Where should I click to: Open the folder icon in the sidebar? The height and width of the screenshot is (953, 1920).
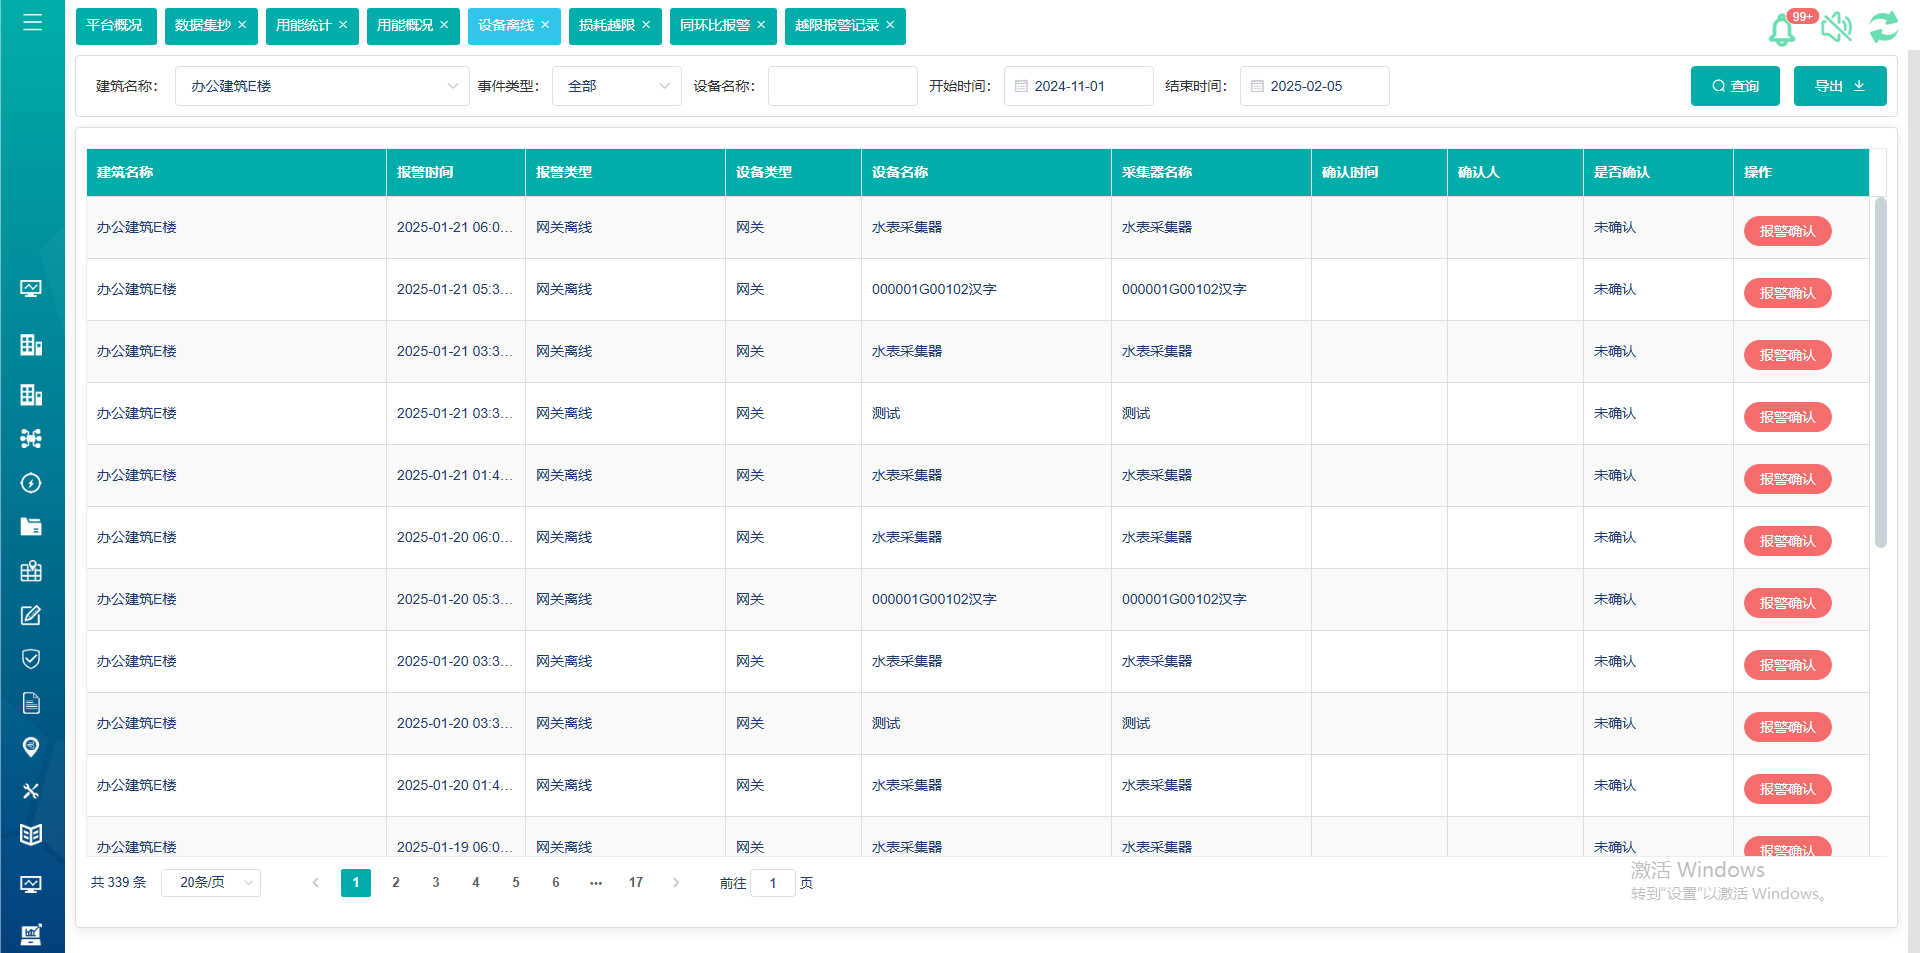[31, 527]
